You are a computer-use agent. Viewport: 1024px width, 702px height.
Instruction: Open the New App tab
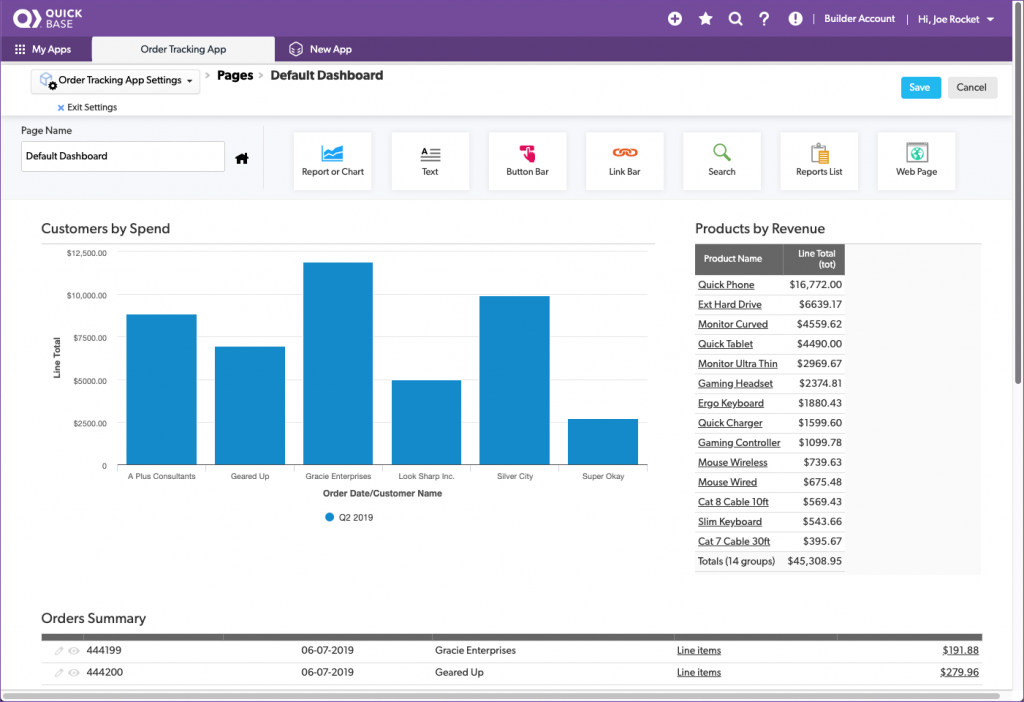320,49
